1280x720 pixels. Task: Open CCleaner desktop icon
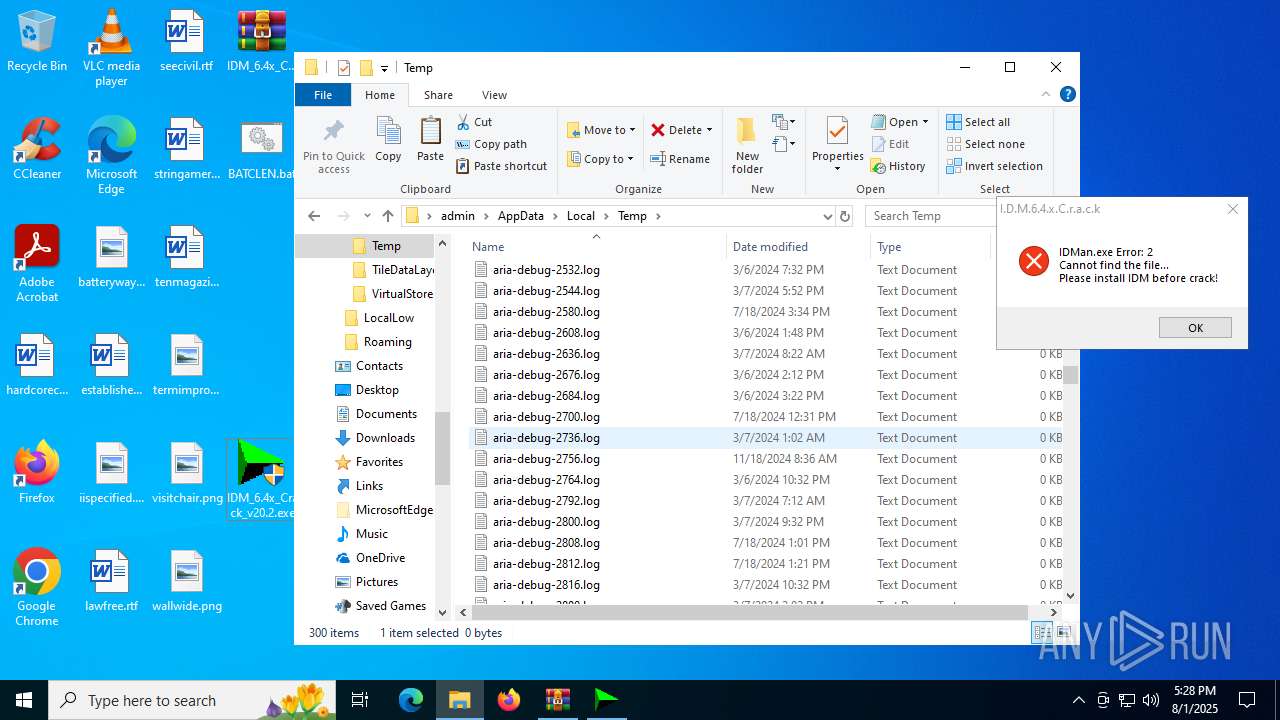pyautogui.click(x=37, y=150)
